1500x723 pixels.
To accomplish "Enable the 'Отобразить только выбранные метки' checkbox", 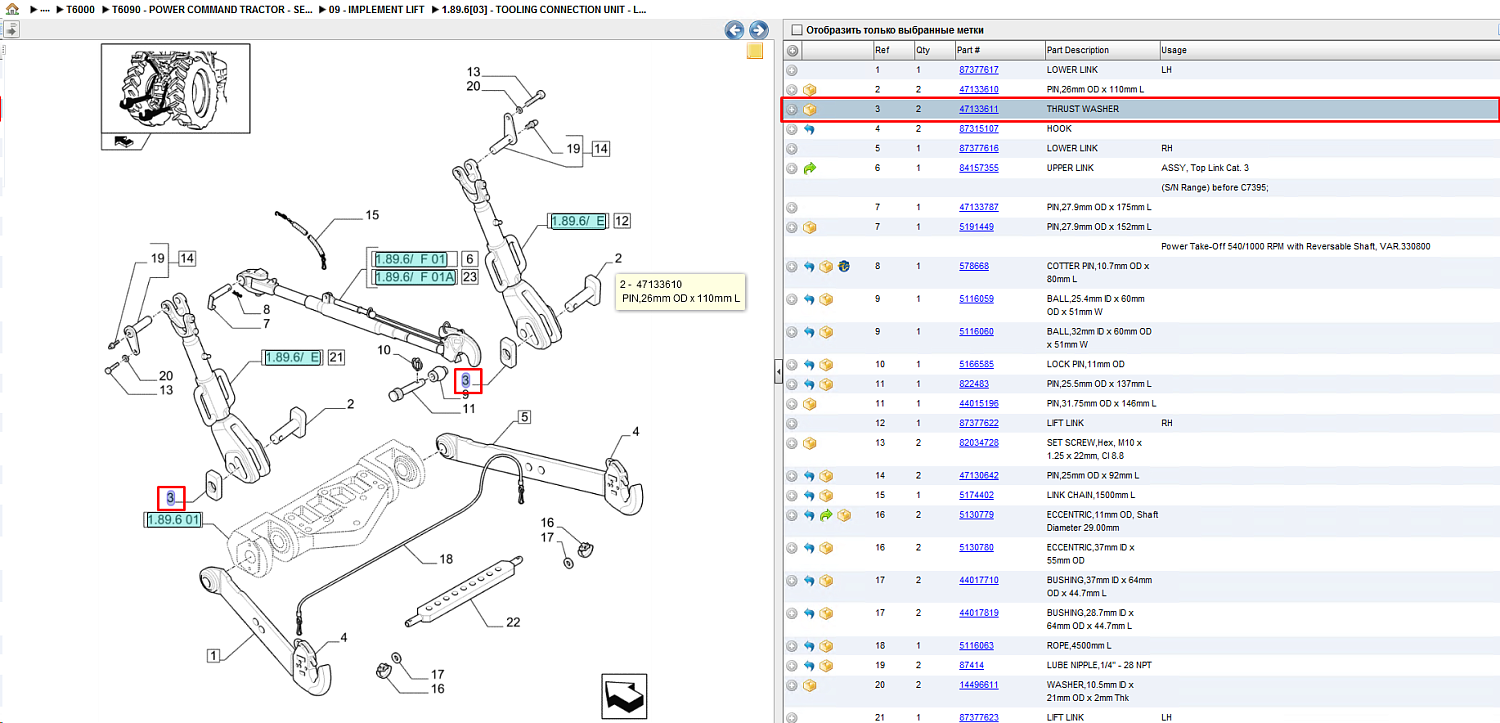I will [x=797, y=30].
